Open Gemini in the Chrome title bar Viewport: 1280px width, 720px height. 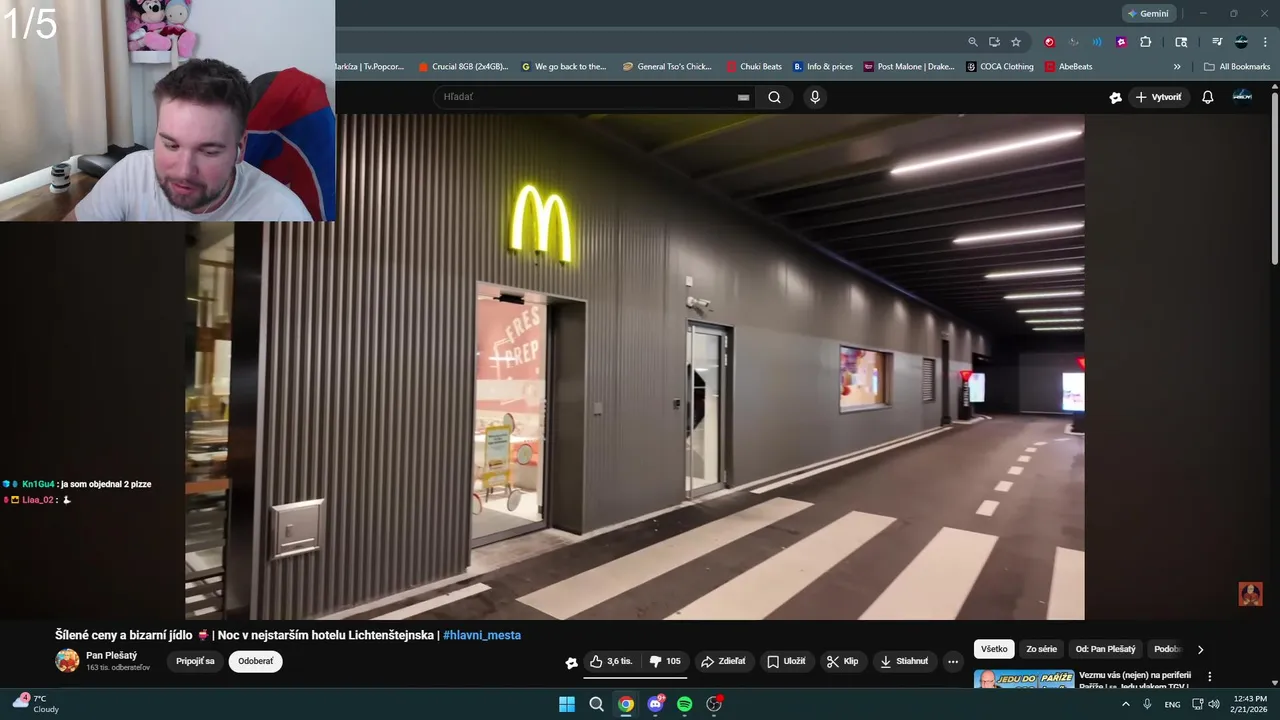pyautogui.click(x=1148, y=14)
